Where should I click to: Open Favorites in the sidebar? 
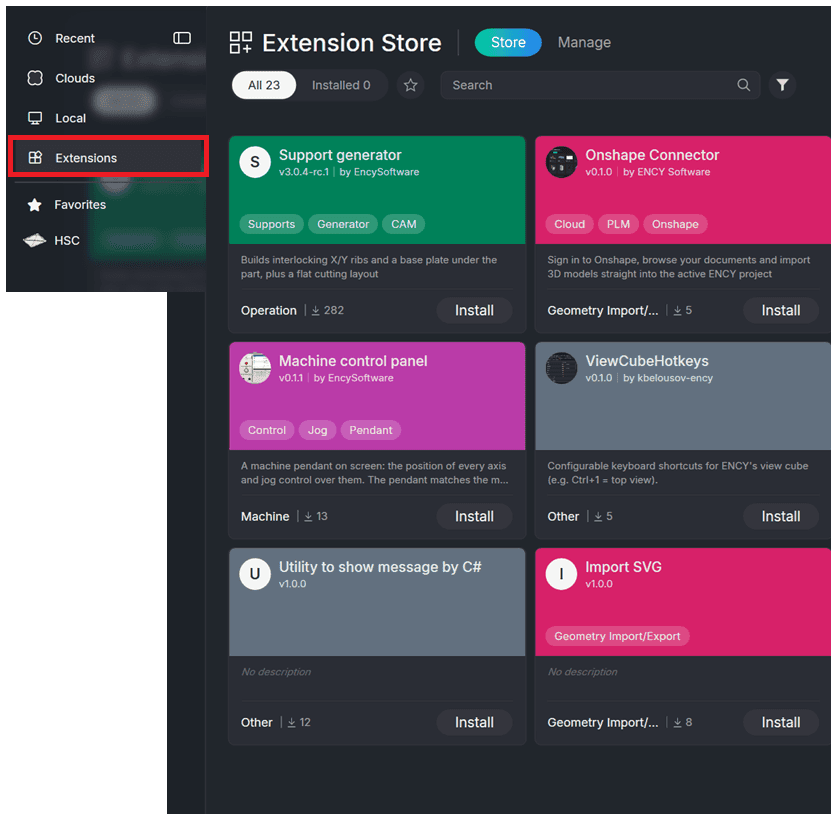pos(80,205)
